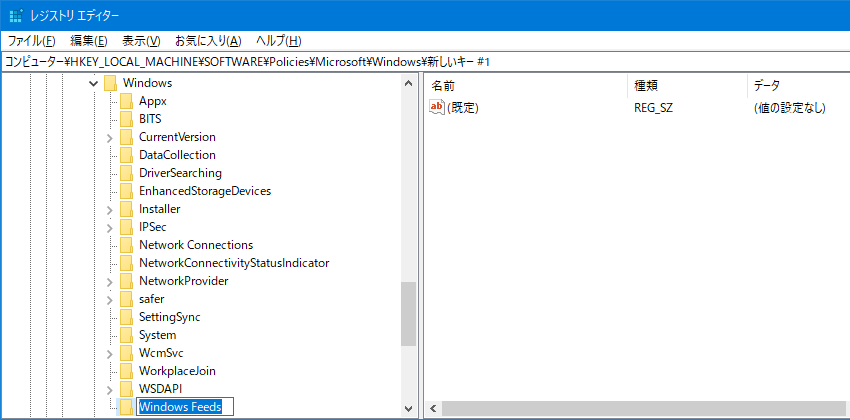Click the Windows Feeds folder icon
Viewport: 850px width, 420px height.
coord(126,407)
